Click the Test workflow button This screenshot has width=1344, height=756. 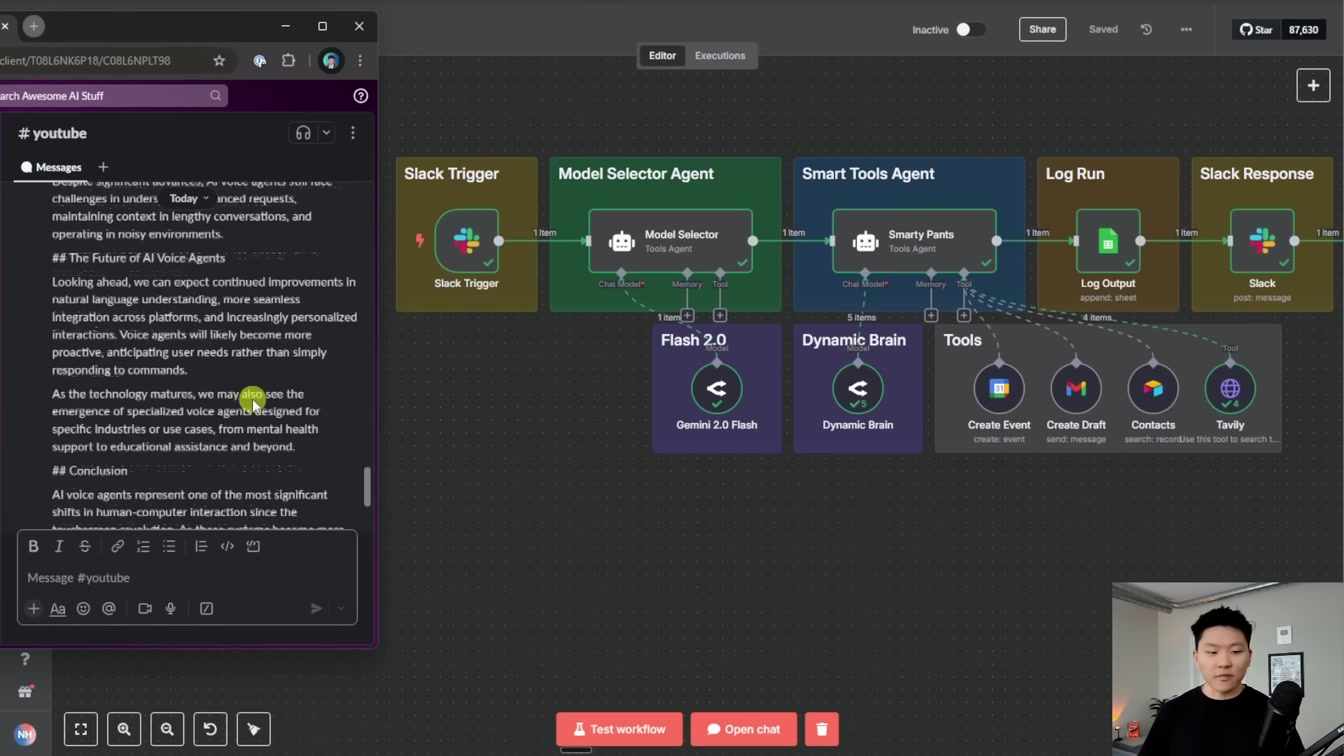[x=619, y=729]
